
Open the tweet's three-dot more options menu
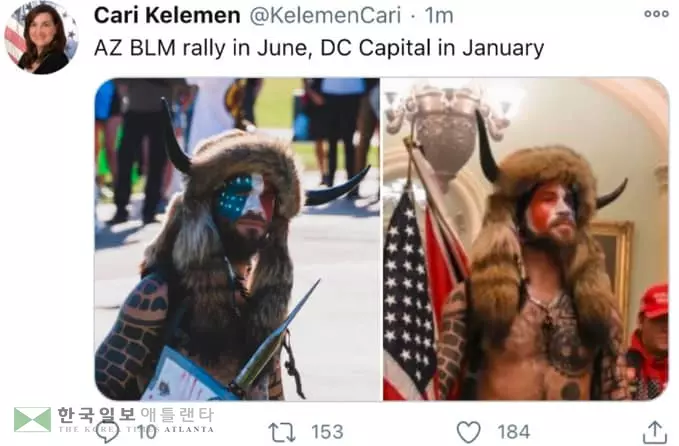pyautogui.click(x=656, y=14)
